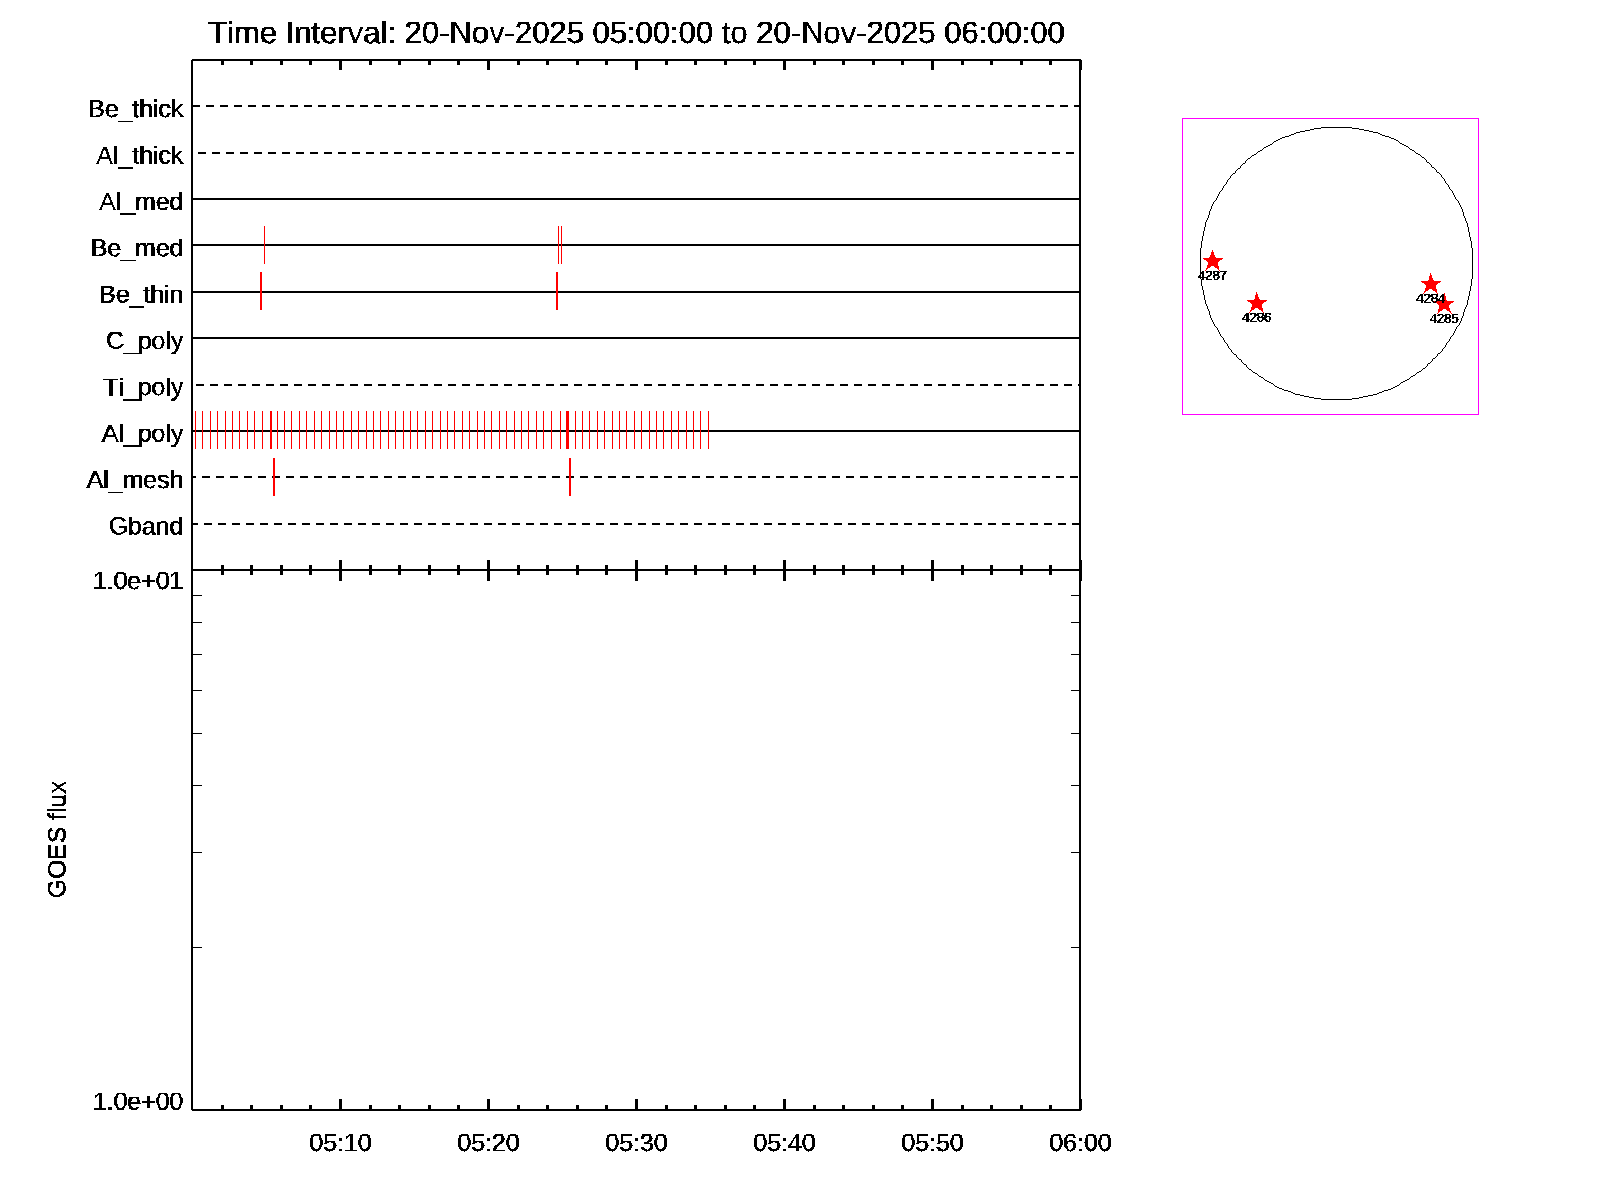Click the C_poly filter label
Image resolution: width=1600 pixels, height=1200 pixels.
(x=145, y=341)
